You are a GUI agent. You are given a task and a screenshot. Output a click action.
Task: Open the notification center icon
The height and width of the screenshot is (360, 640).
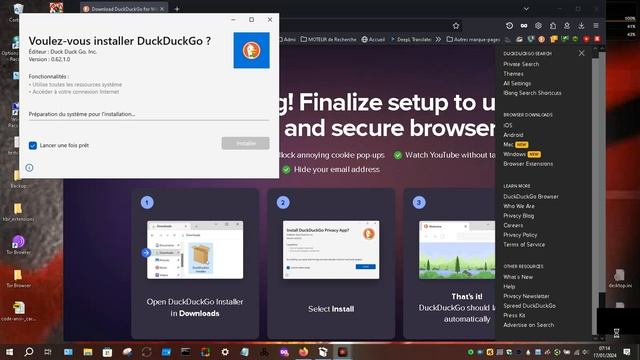click(x=627, y=352)
